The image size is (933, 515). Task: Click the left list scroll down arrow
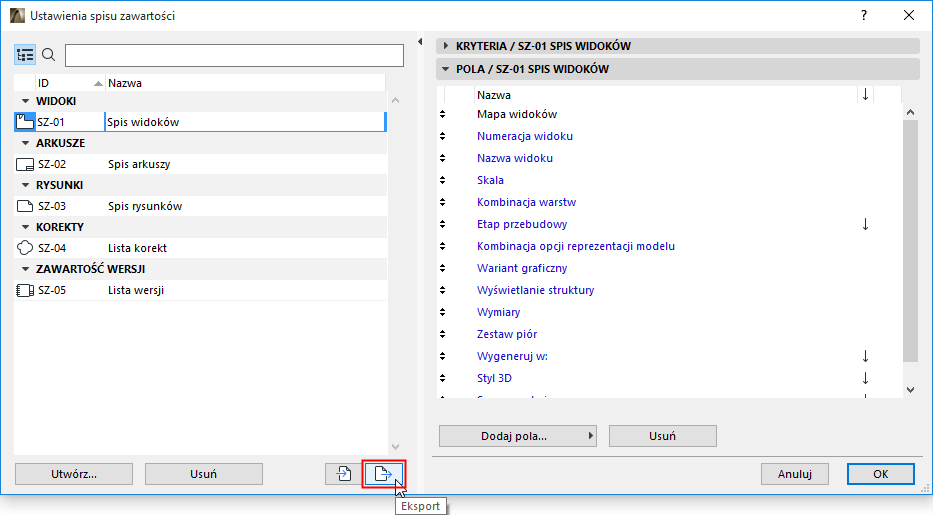[396, 447]
